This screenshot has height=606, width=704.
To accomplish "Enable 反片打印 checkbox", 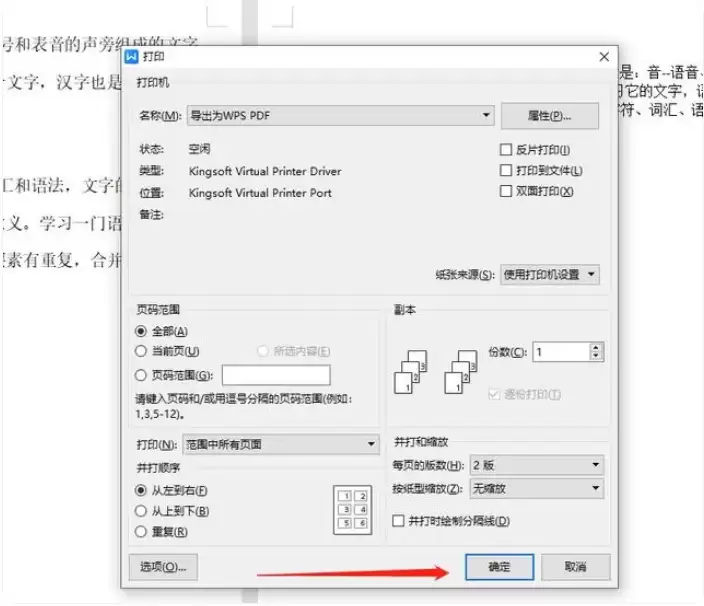I will [x=506, y=149].
